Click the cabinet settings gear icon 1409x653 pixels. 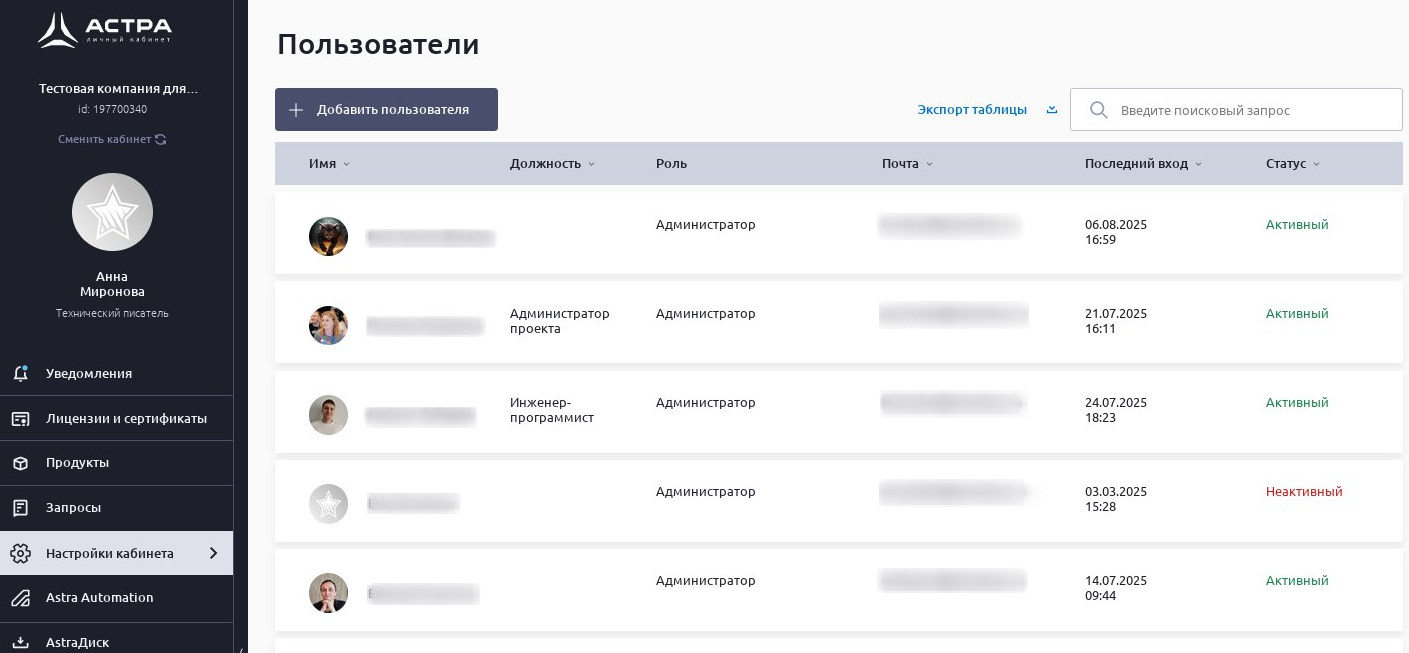[20, 553]
